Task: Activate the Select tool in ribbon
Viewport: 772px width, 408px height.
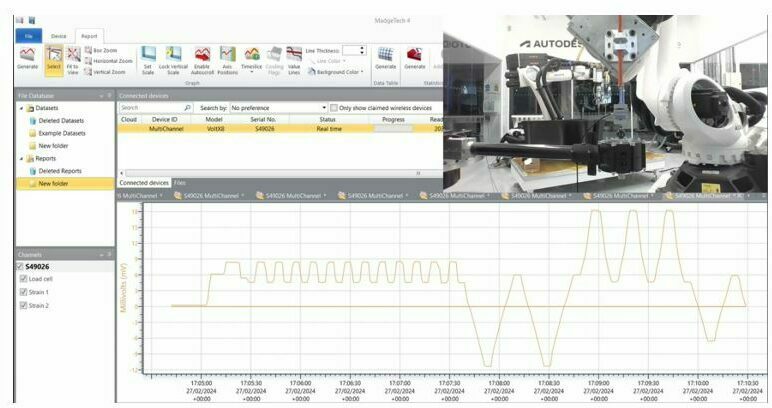Action: 54,58
